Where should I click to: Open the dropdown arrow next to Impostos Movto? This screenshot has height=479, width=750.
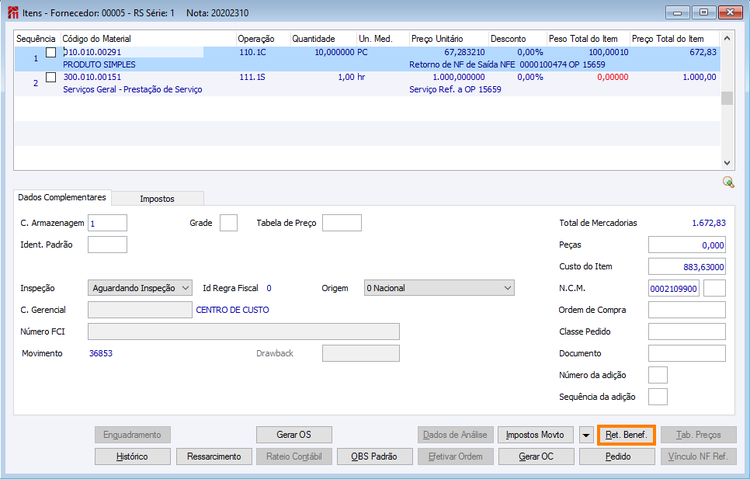[586, 435]
